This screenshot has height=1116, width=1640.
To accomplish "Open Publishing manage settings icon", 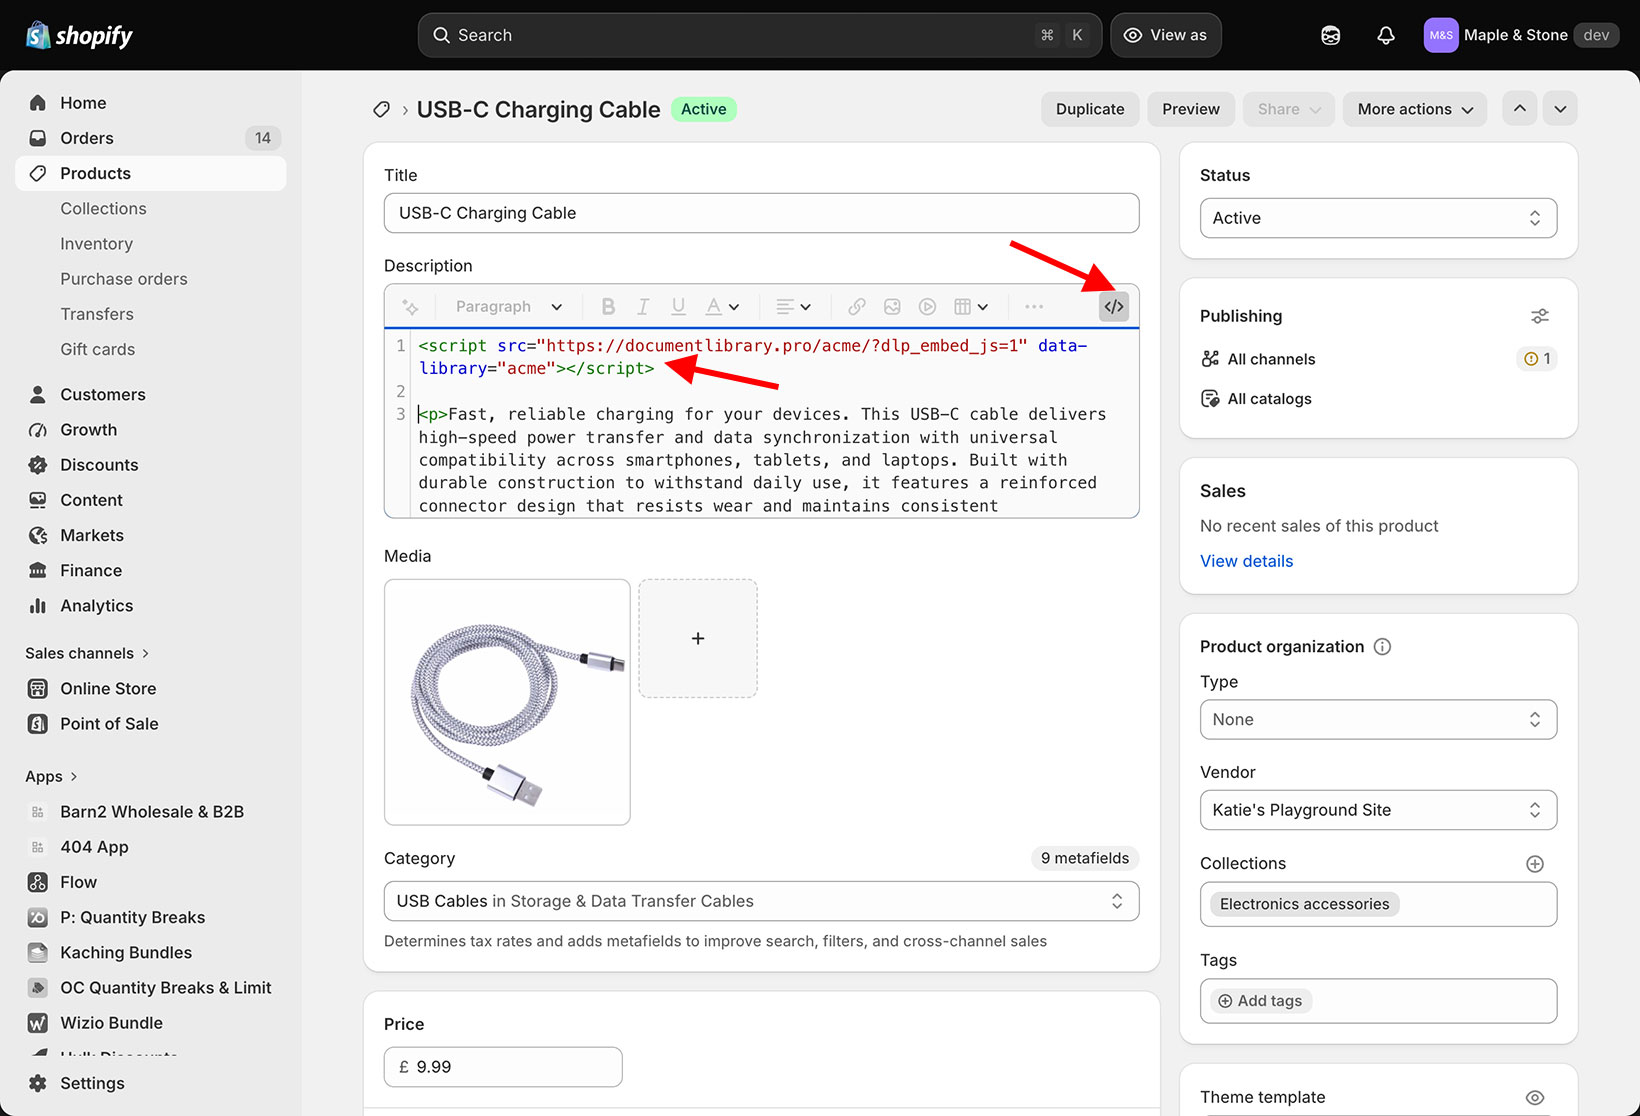I will [x=1540, y=316].
